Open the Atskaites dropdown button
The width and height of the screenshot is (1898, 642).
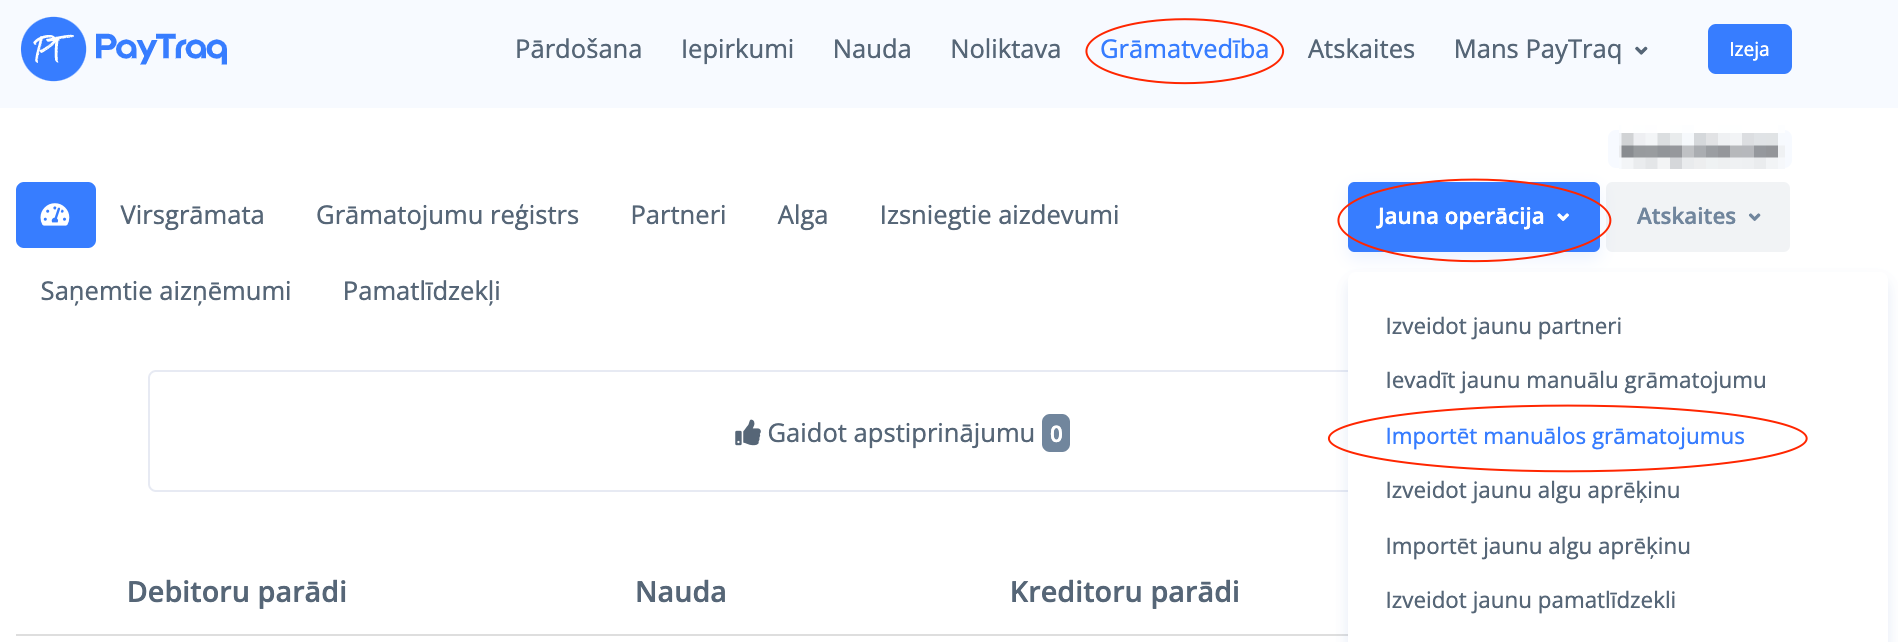1697,217
